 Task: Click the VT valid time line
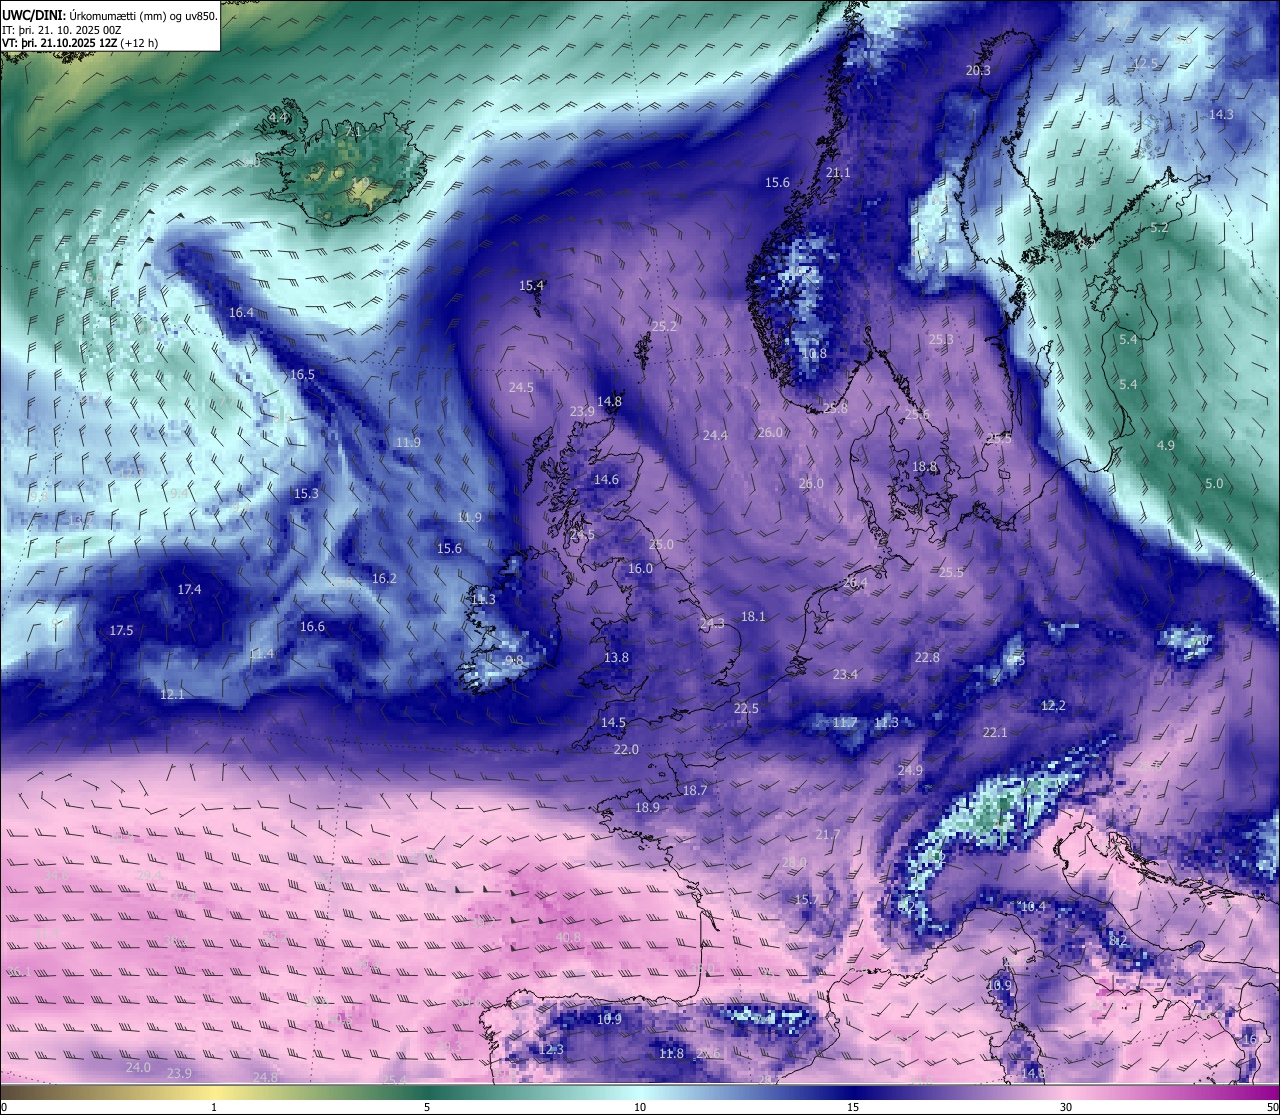tap(80, 43)
